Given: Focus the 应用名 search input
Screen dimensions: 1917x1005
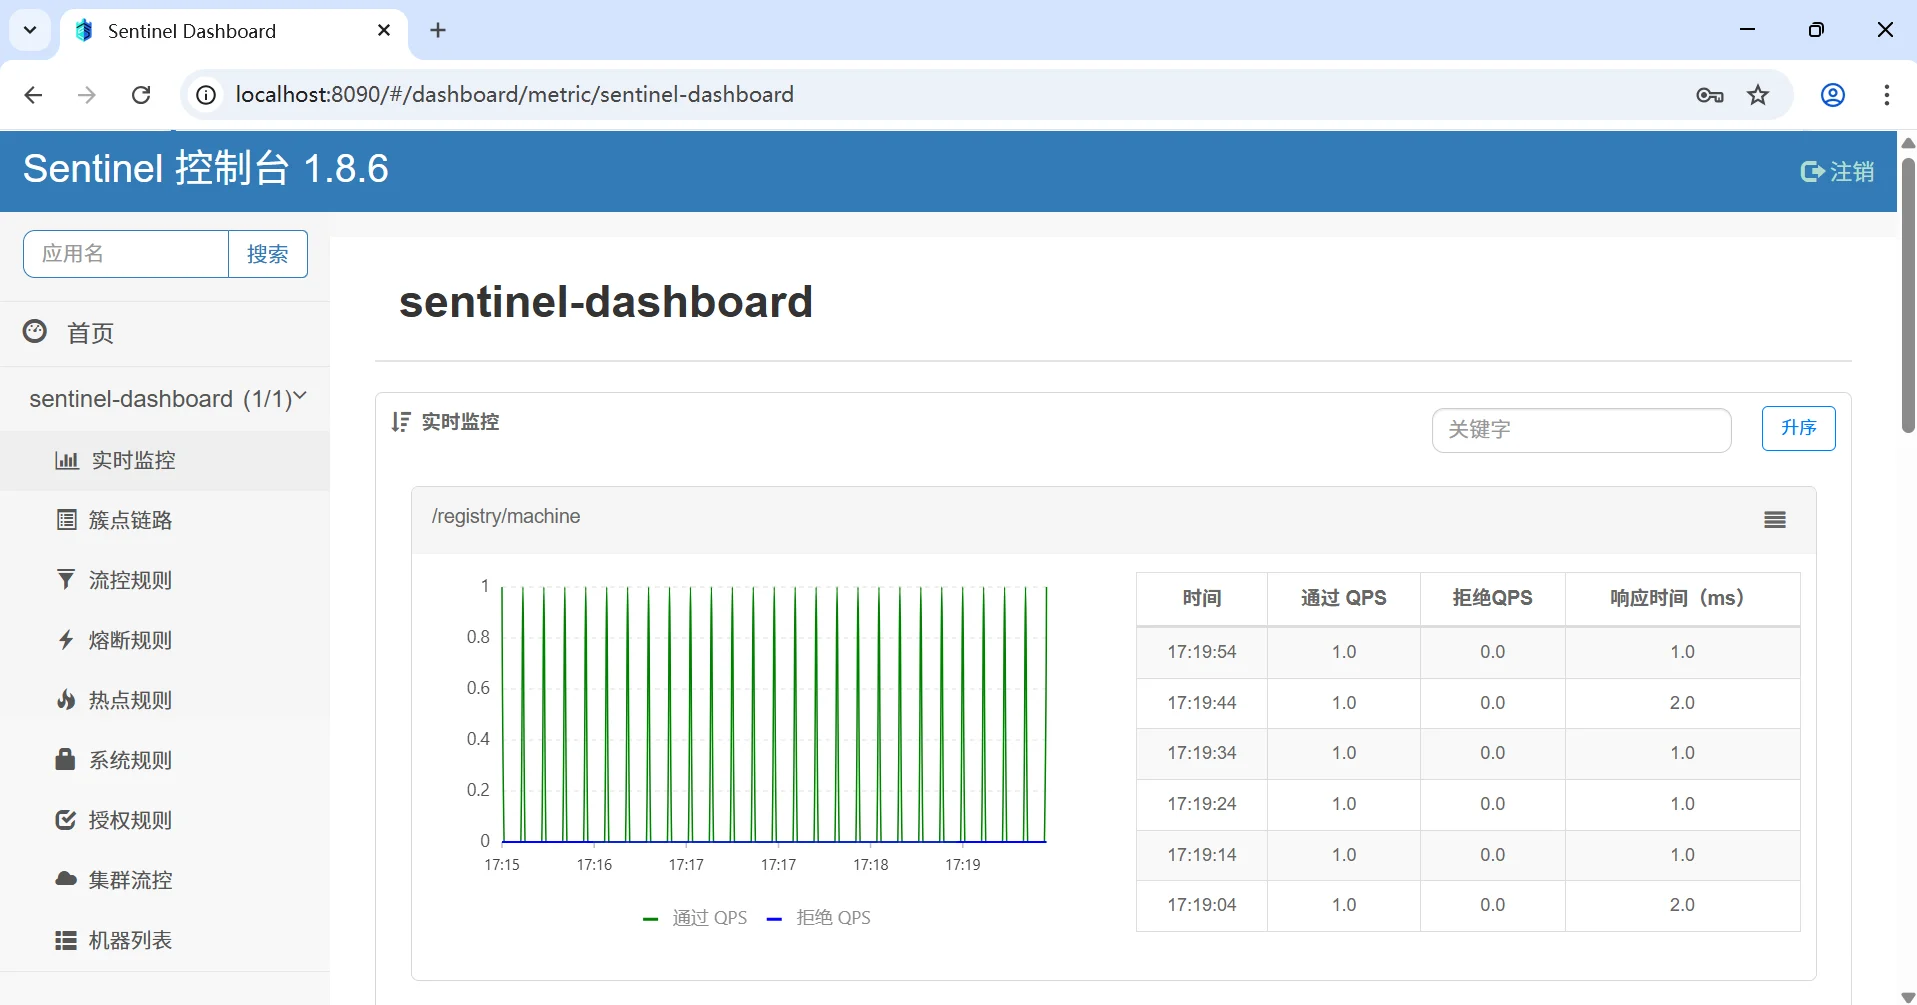Looking at the screenshot, I should tap(126, 254).
